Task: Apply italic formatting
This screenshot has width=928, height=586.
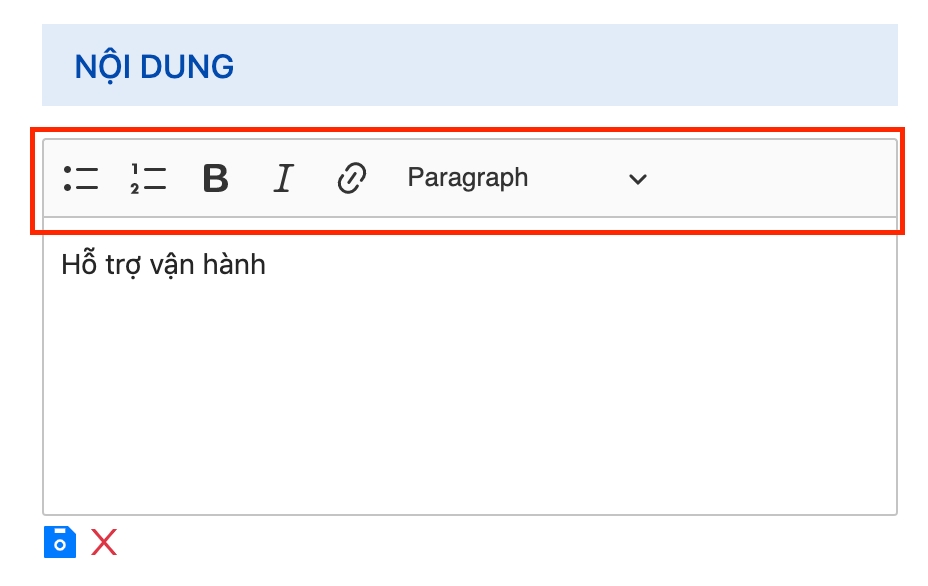Action: click(x=283, y=179)
